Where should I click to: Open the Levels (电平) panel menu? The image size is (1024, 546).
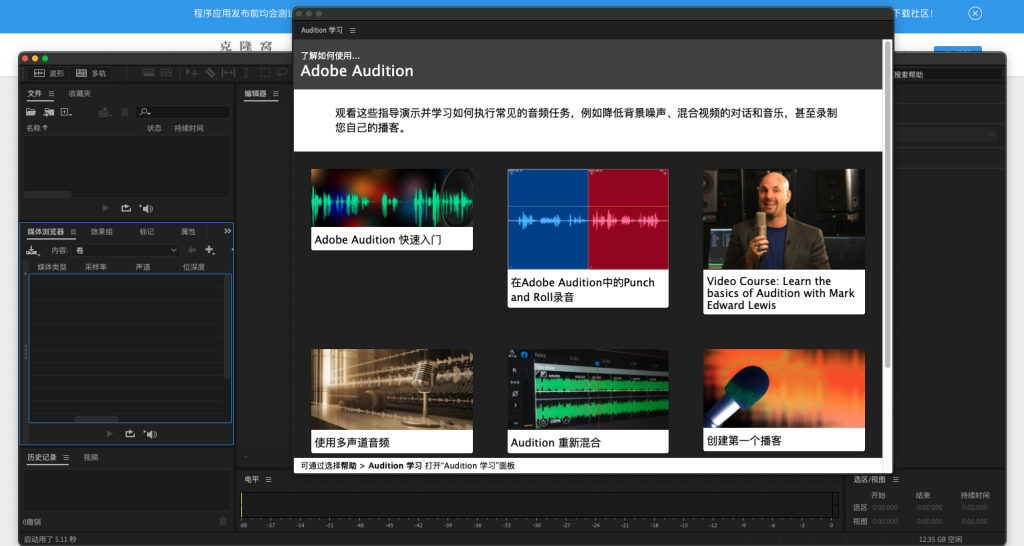tap(268, 479)
